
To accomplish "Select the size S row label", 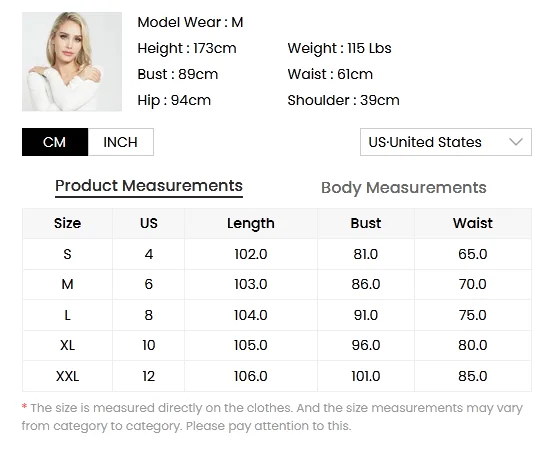I will [67, 254].
